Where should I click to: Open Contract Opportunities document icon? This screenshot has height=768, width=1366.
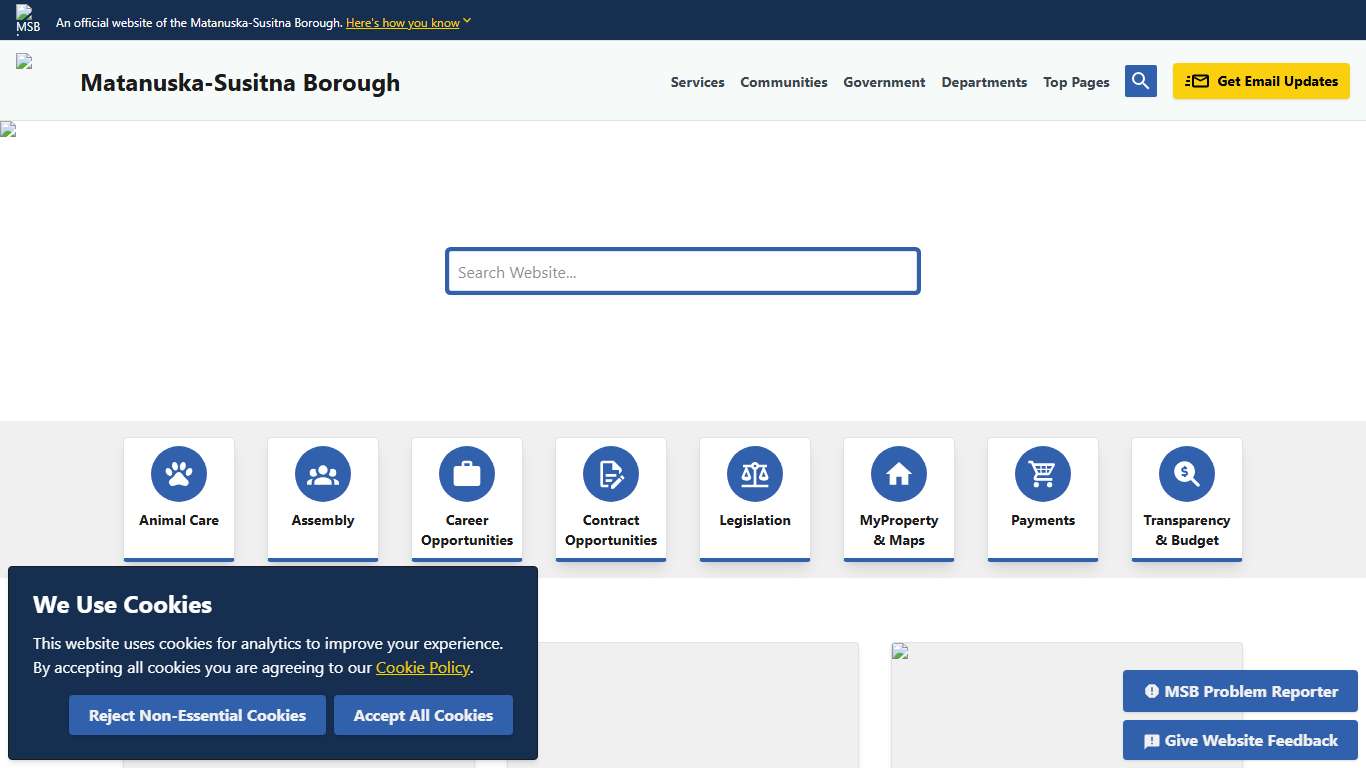[x=611, y=474]
